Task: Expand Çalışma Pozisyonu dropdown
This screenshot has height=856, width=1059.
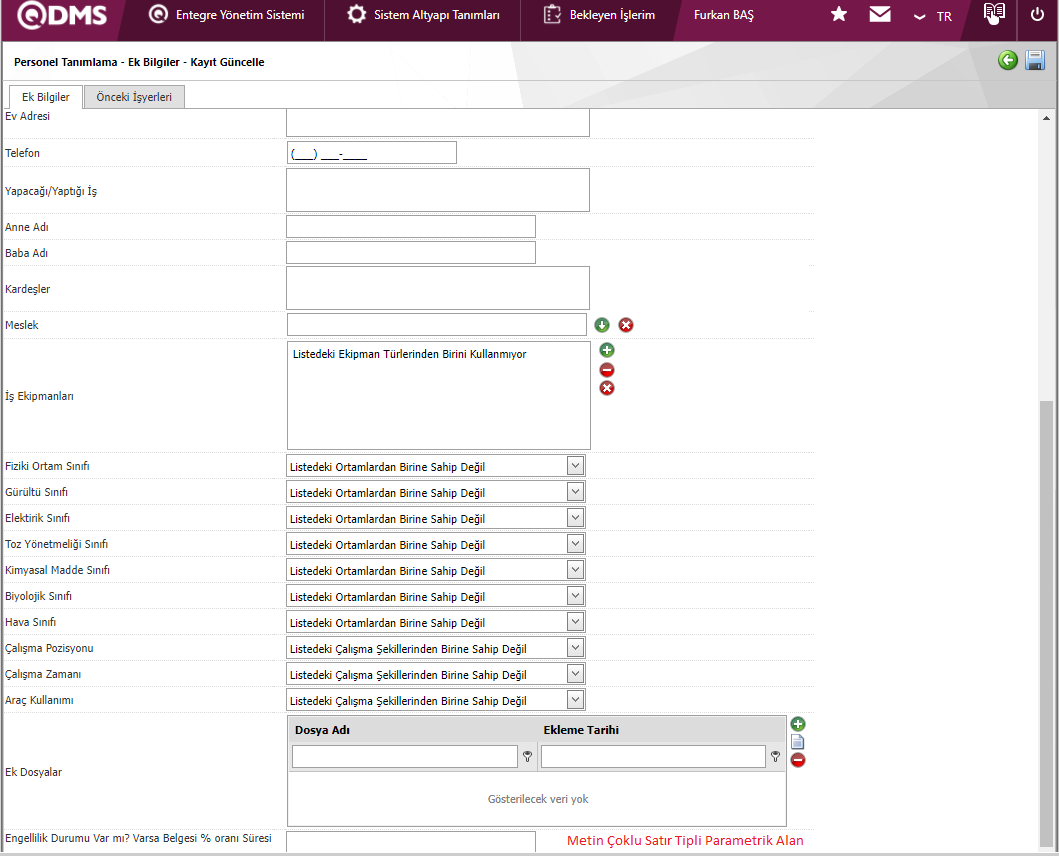Action: point(575,648)
